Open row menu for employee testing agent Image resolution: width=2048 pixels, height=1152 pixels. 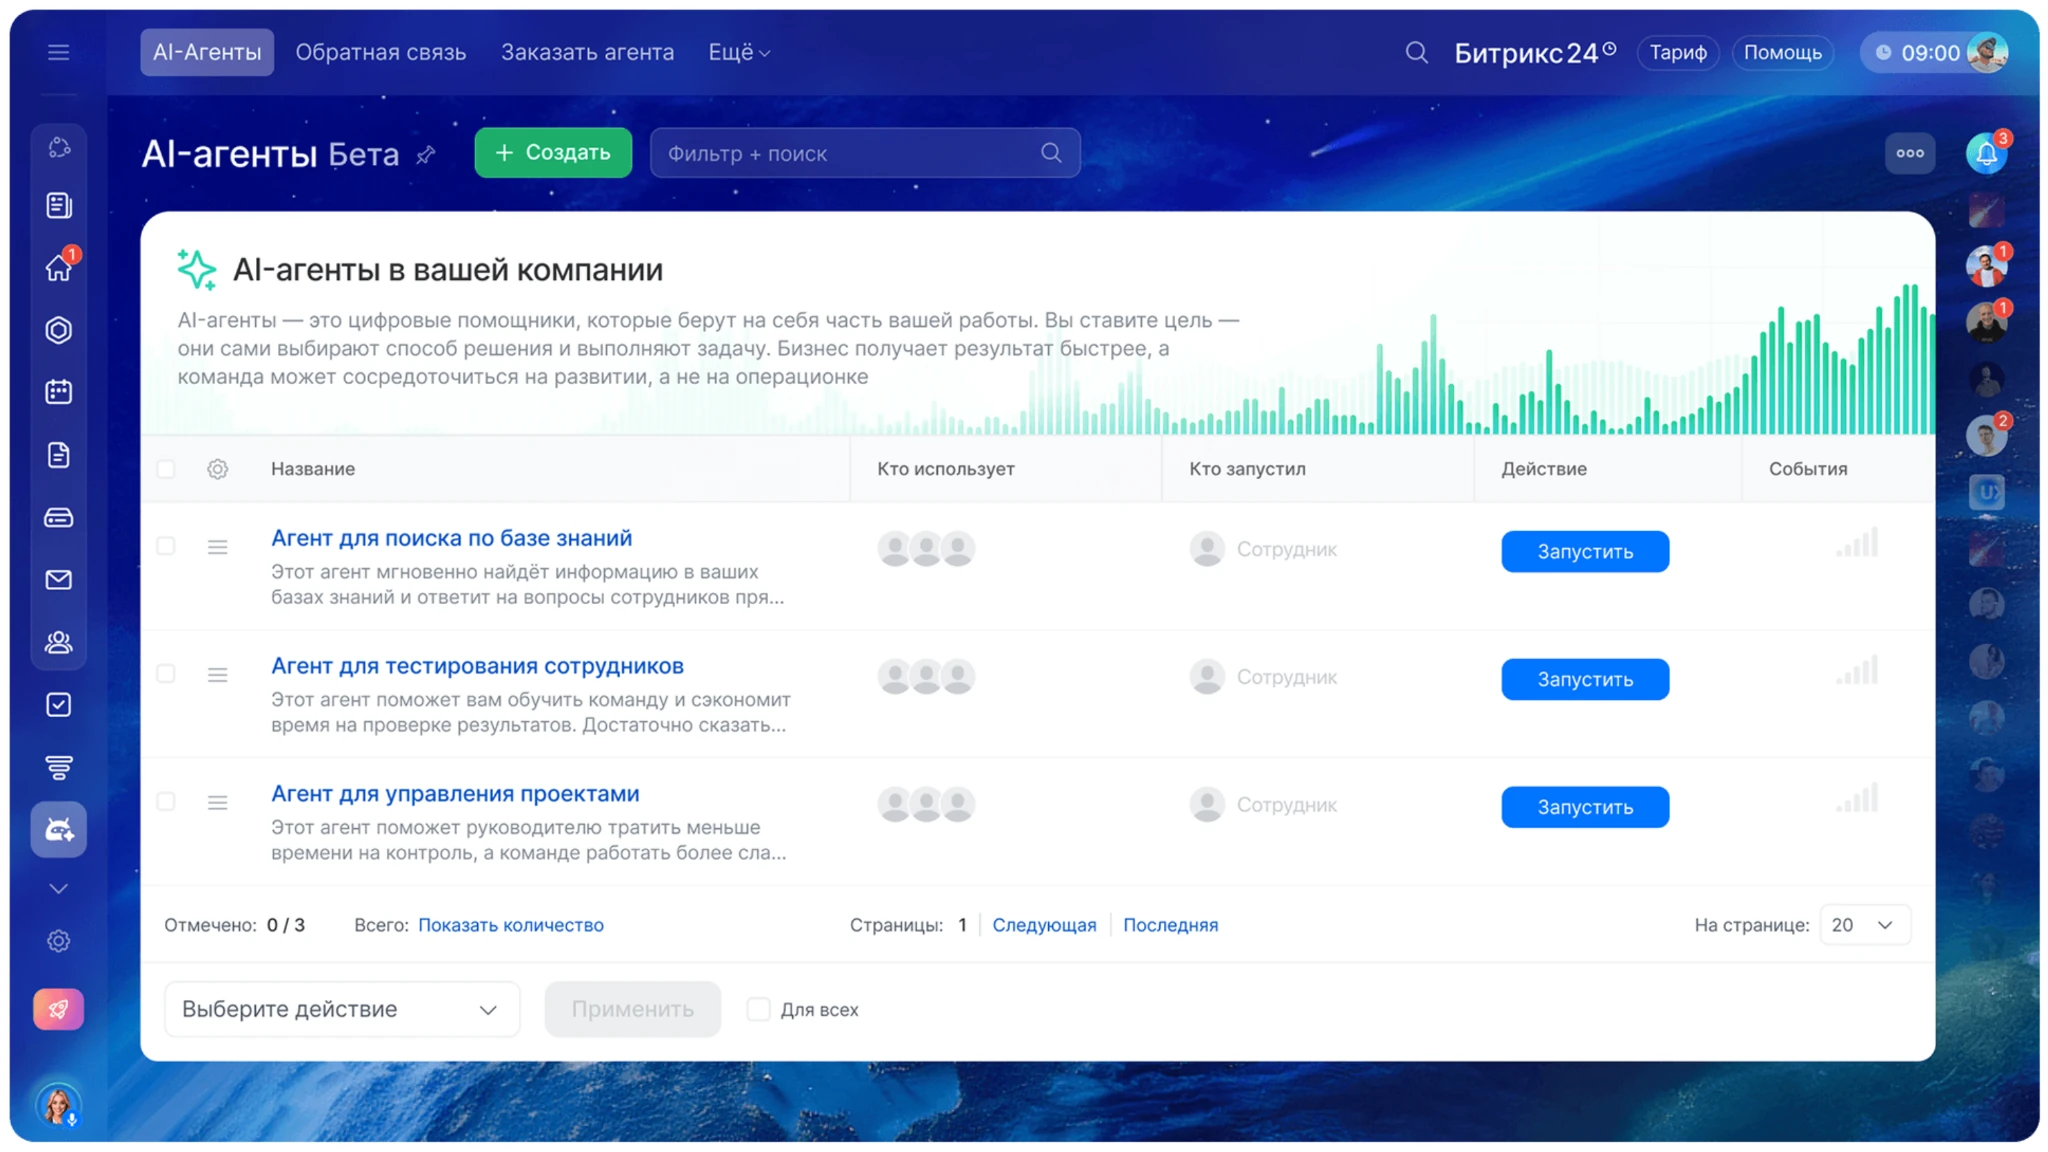coord(217,675)
